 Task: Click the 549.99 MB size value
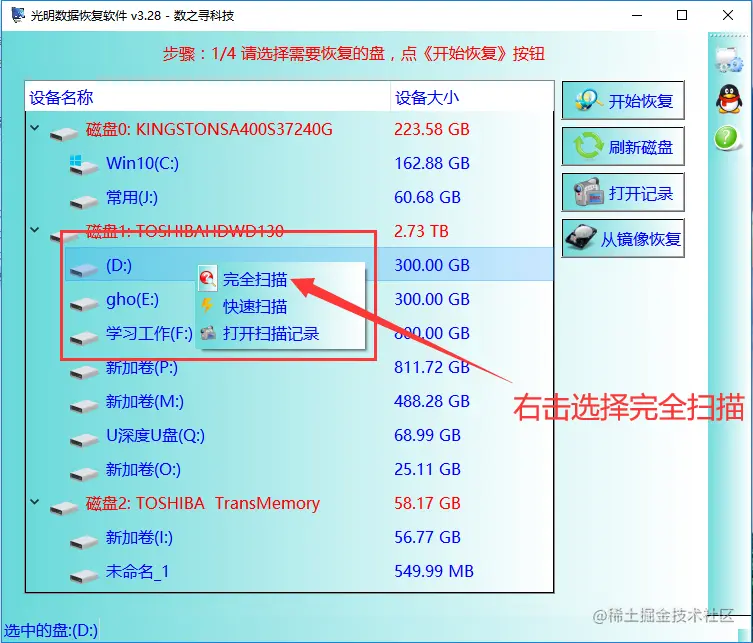[434, 571]
